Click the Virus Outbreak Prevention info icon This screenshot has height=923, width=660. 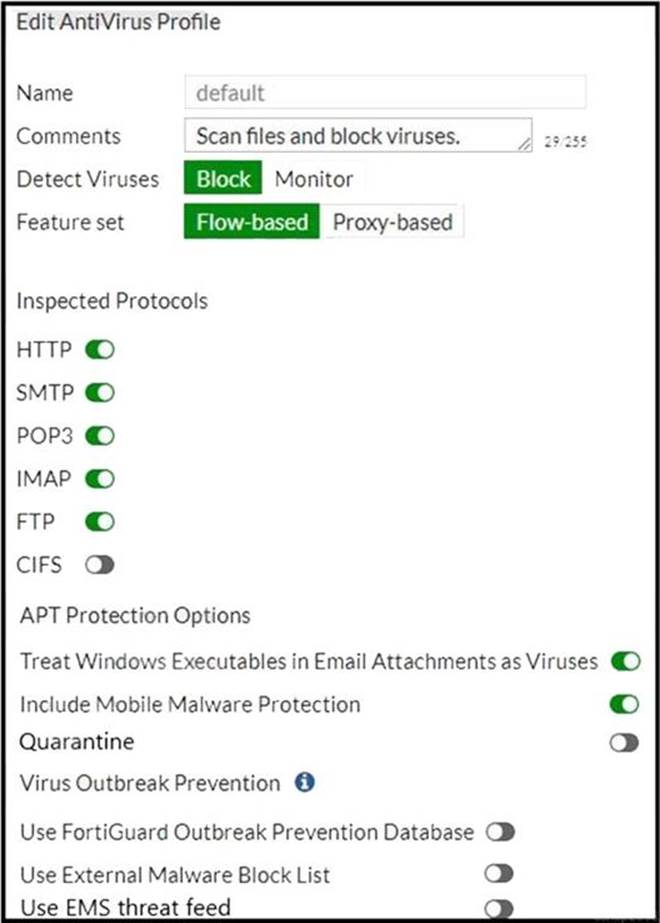click(305, 782)
